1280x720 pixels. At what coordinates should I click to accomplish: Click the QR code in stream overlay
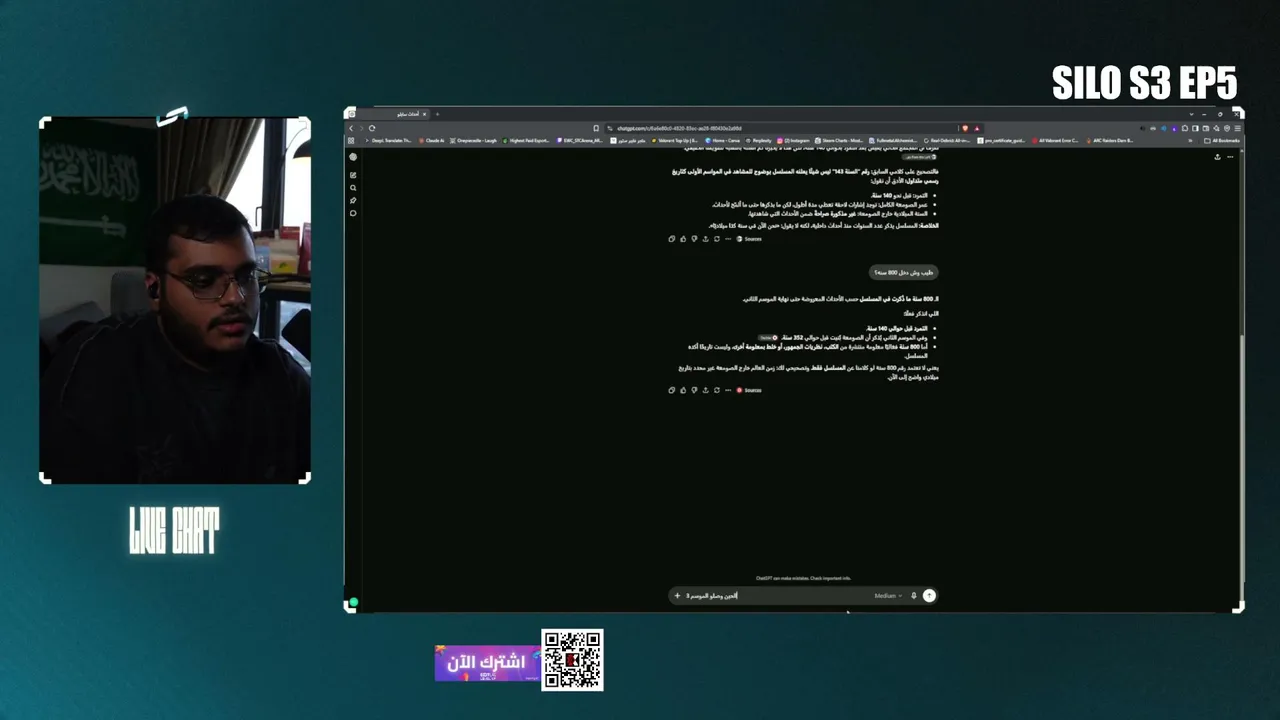(x=572, y=660)
